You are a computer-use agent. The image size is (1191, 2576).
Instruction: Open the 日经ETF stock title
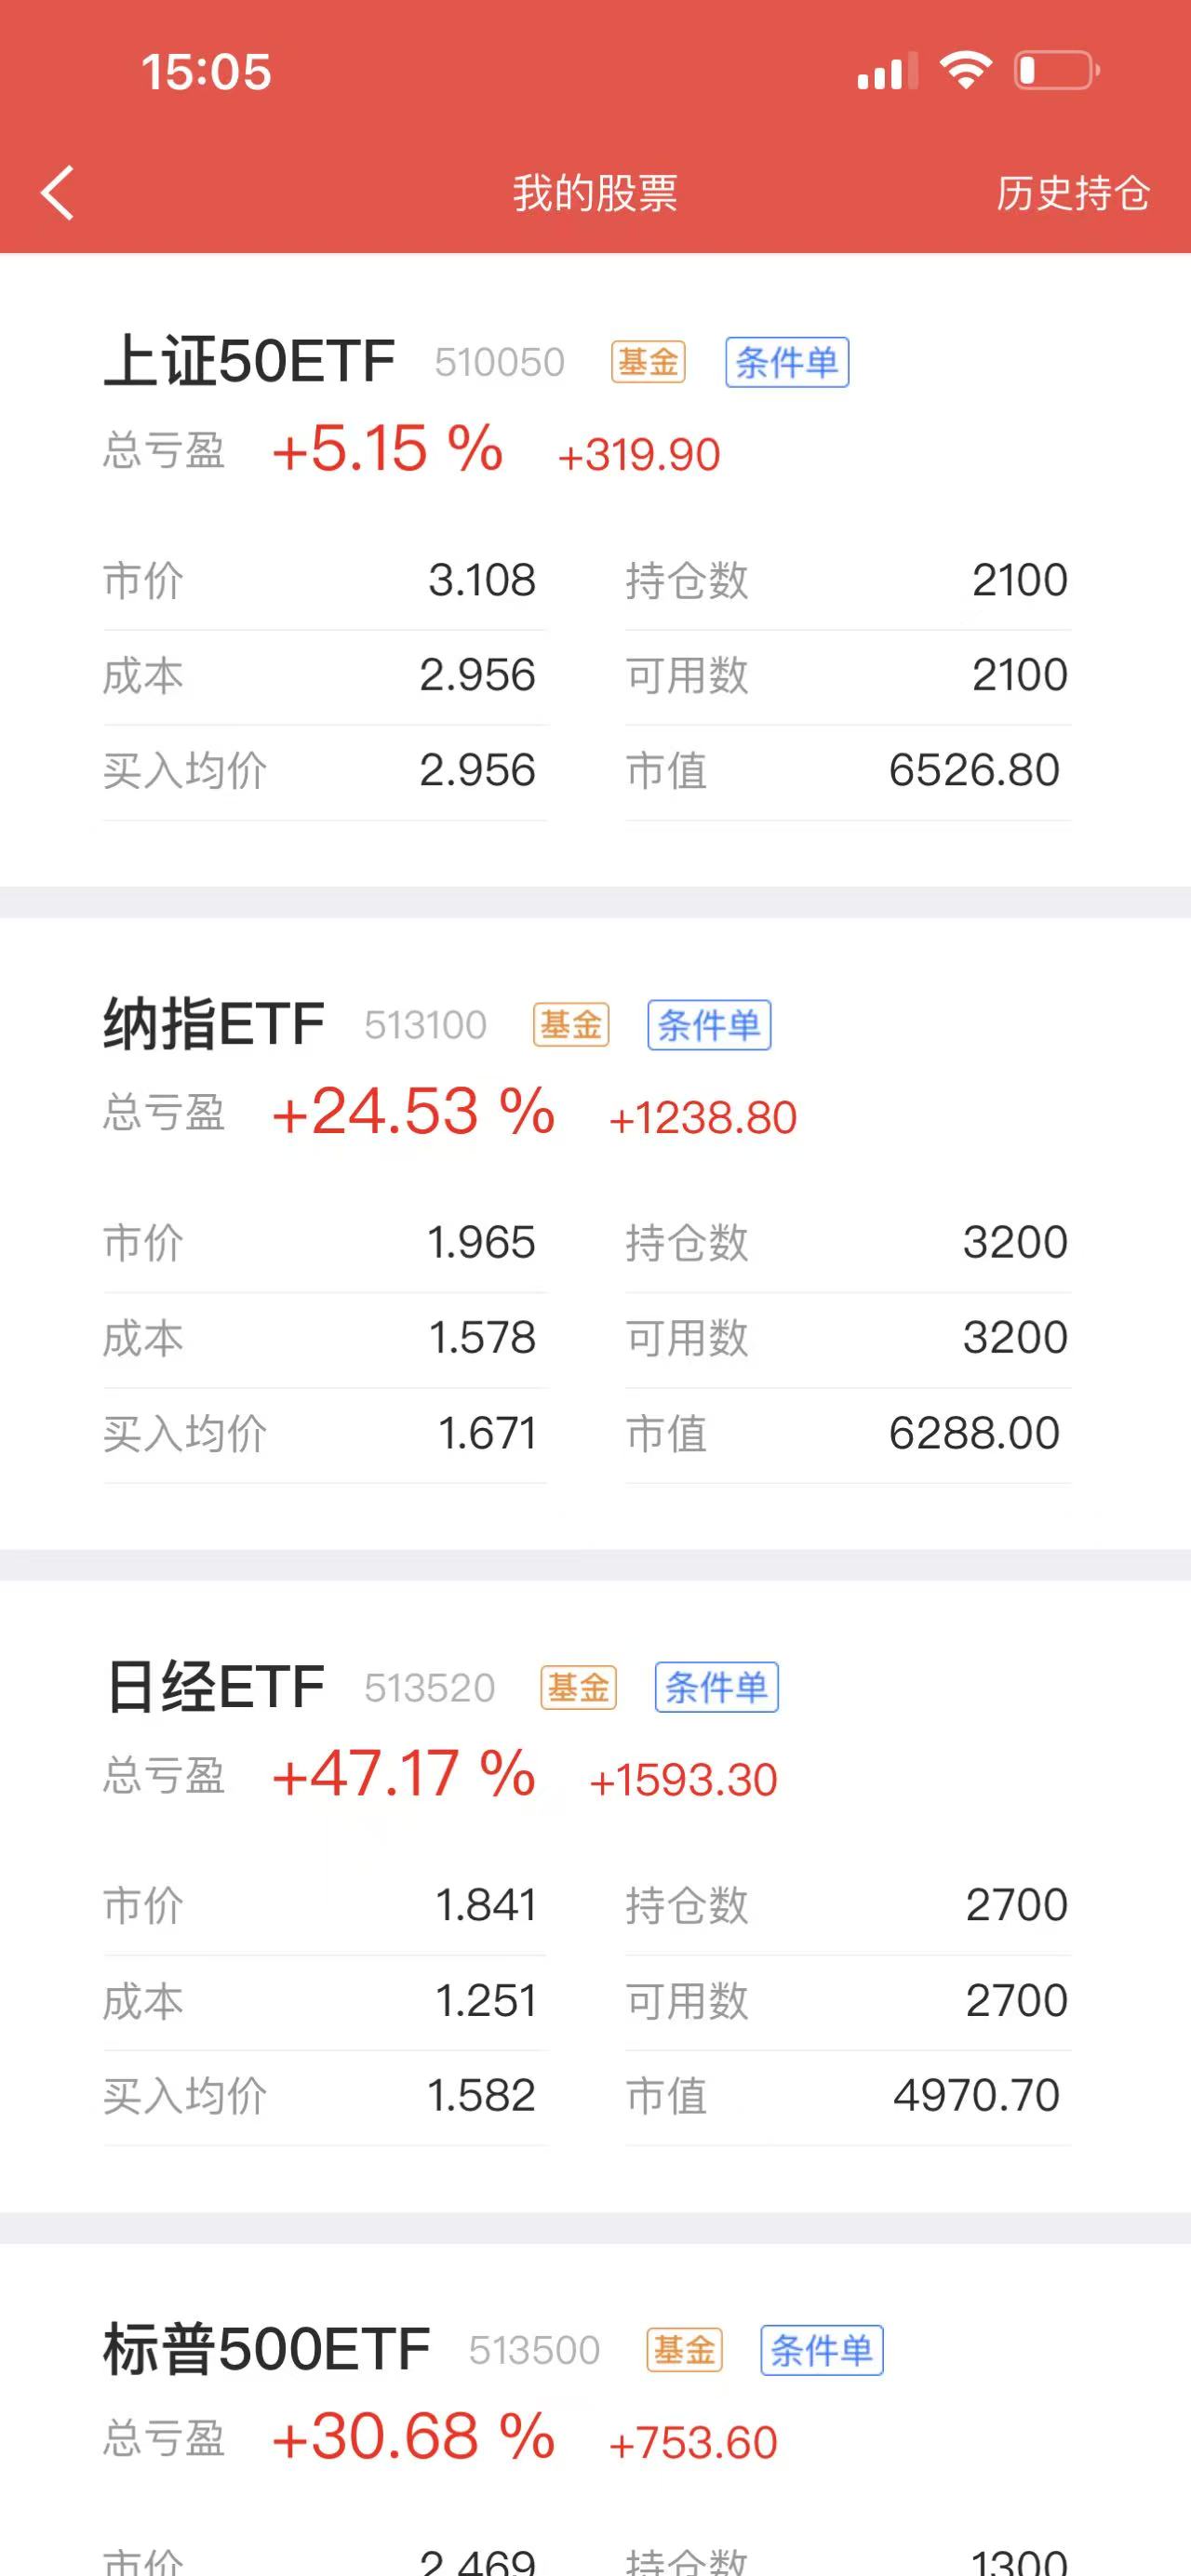tap(214, 1687)
